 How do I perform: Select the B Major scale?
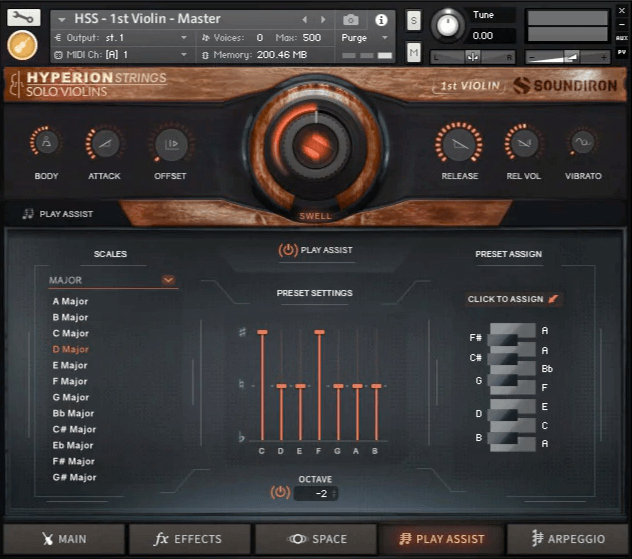coord(70,318)
